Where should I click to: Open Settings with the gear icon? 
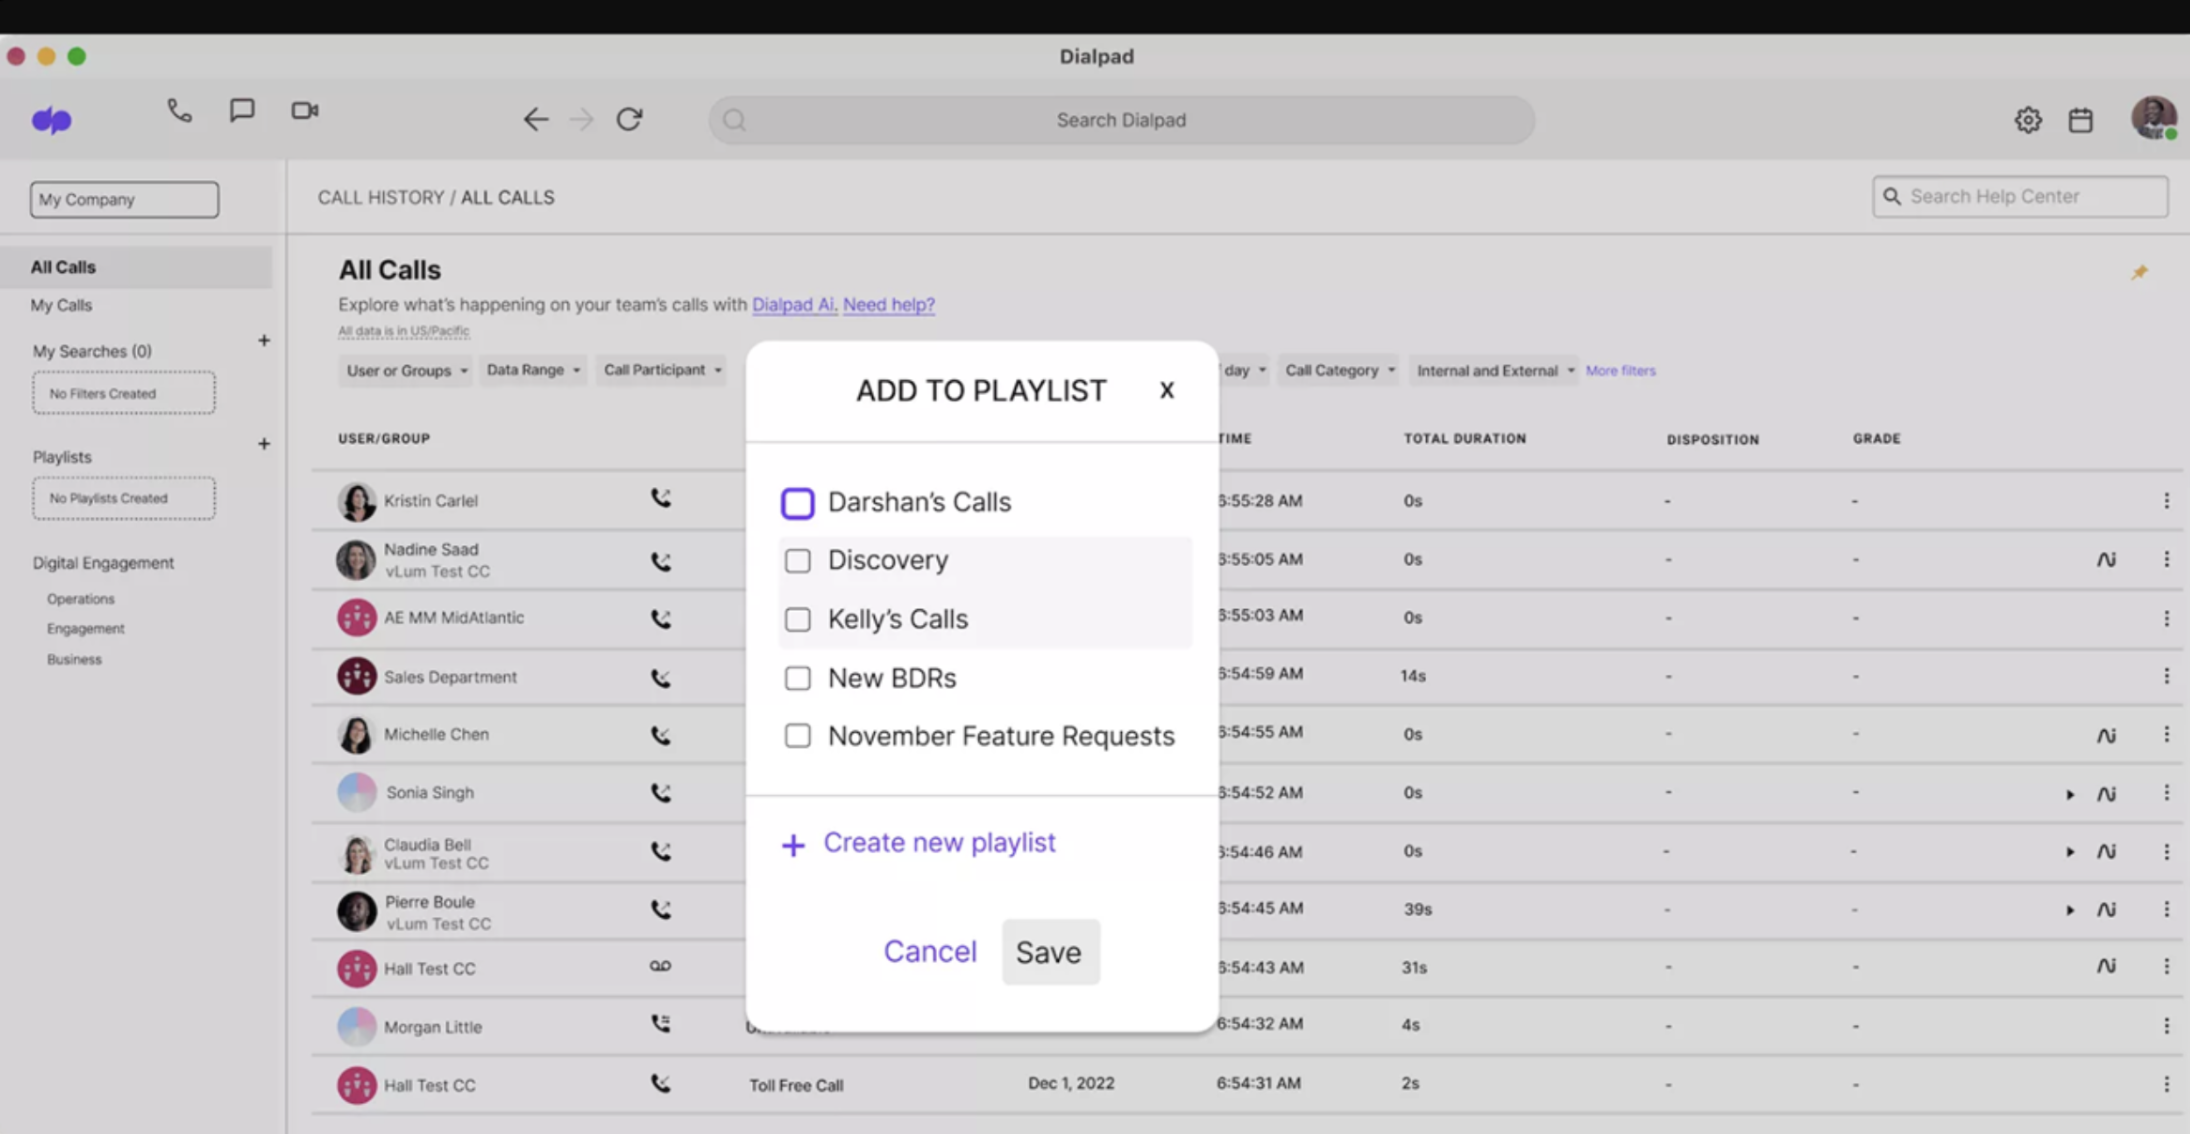point(2028,119)
